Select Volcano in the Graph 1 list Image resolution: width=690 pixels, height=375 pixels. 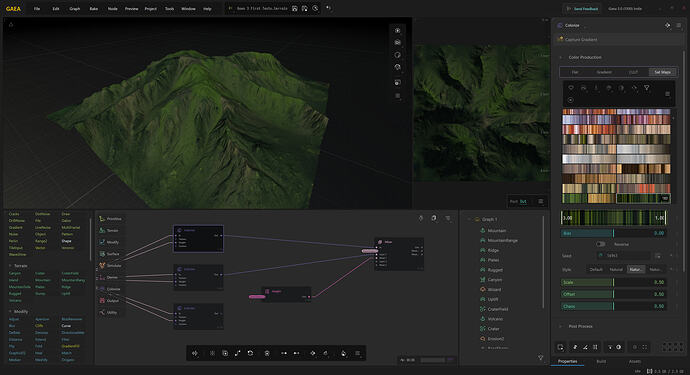coord(495,319)
